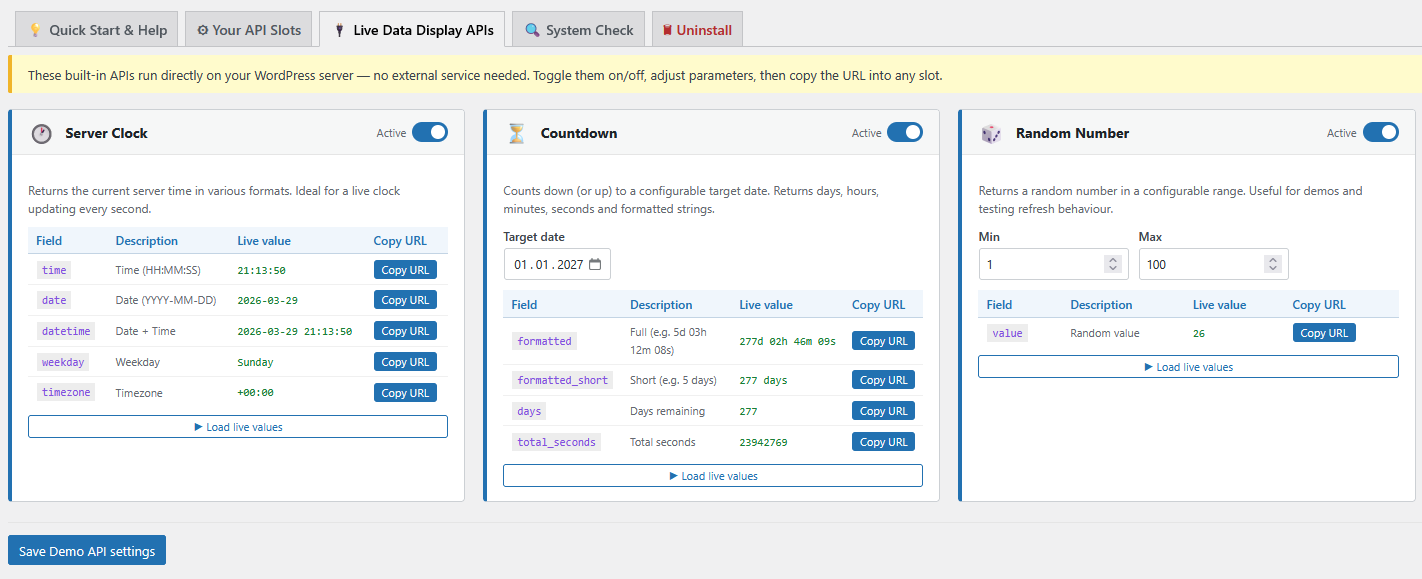The height and width of the screenshot is (579, 1422).
Task: Copy URL for the days field
Action: tap(883, 411)
